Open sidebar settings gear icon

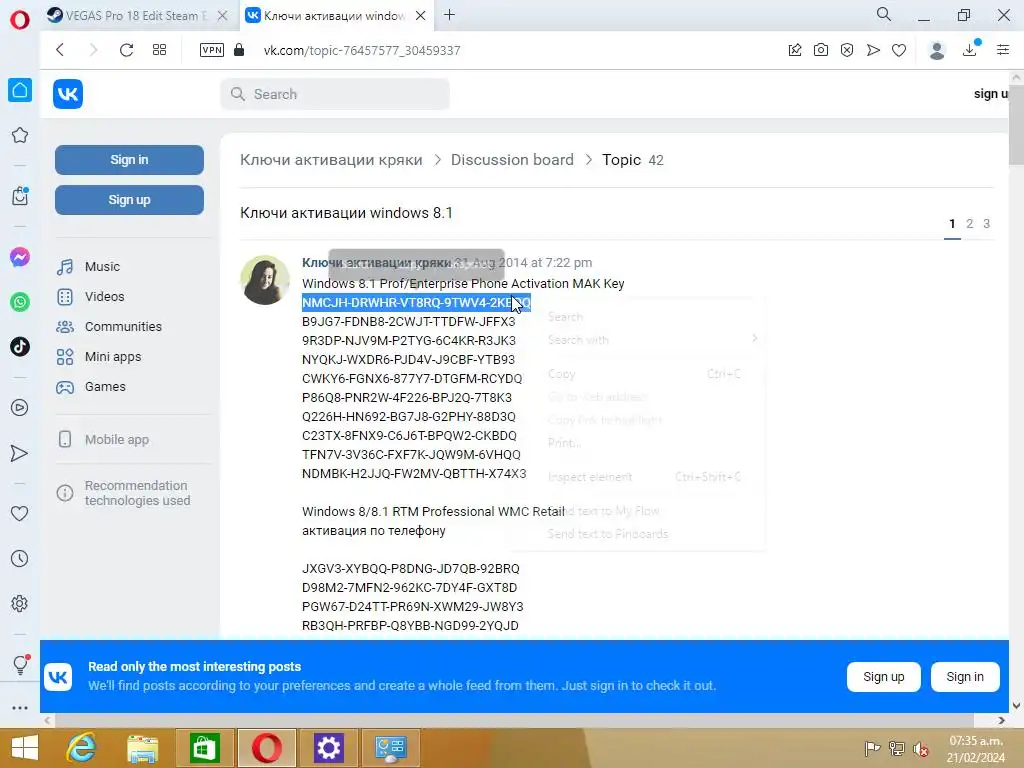click(20, 603)
